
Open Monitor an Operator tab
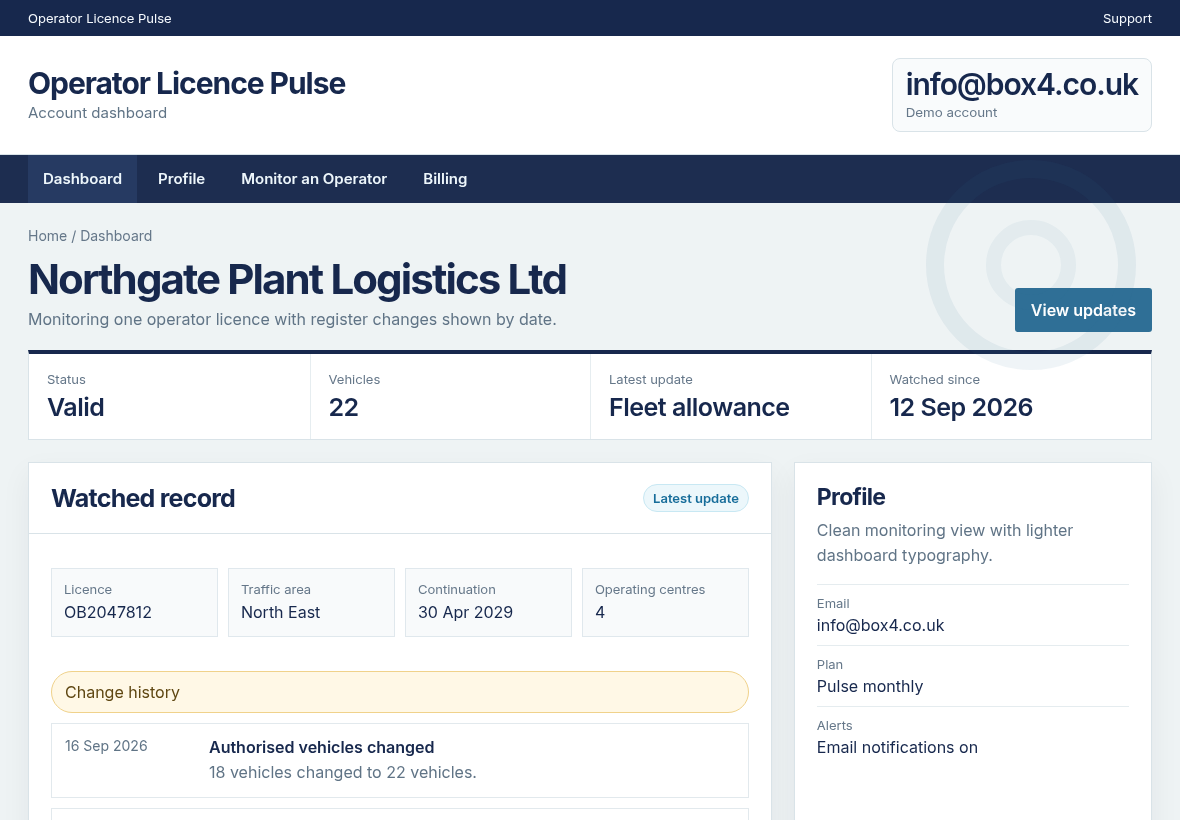pyautogui.click(x=314, y=179)
